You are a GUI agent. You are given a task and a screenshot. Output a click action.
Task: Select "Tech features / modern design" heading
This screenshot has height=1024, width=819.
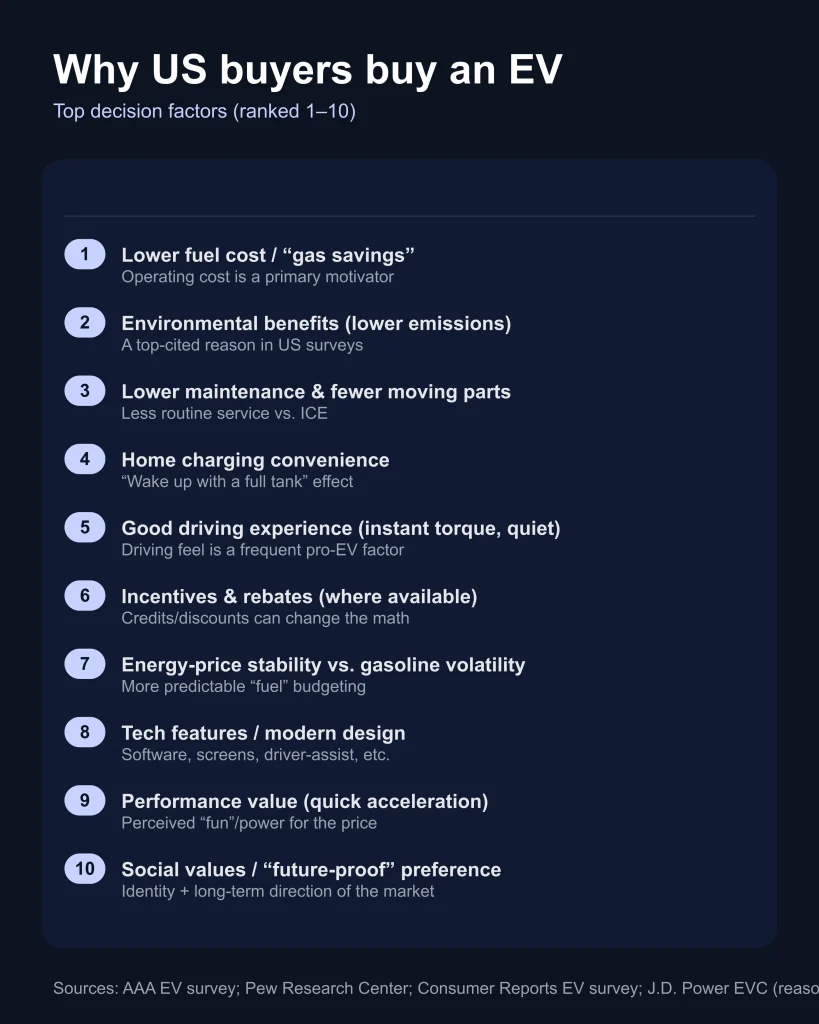tap(263, 733)
